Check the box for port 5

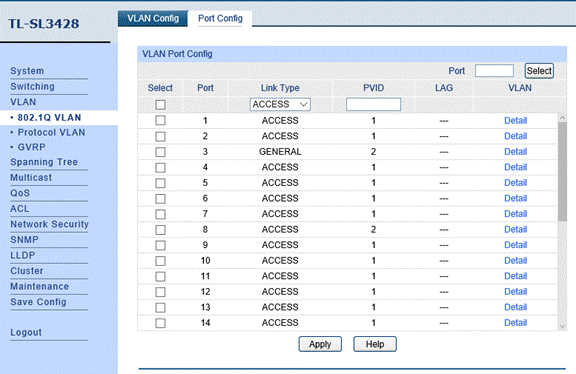click(x=160, y=183)
